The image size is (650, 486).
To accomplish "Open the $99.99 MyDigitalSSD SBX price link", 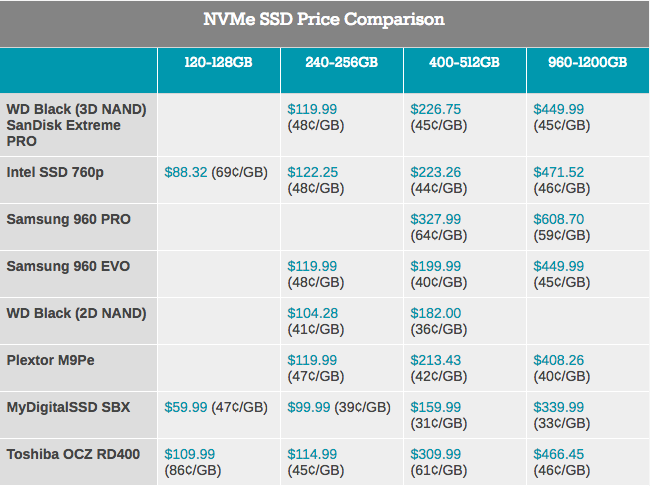I will pos(308,407).
